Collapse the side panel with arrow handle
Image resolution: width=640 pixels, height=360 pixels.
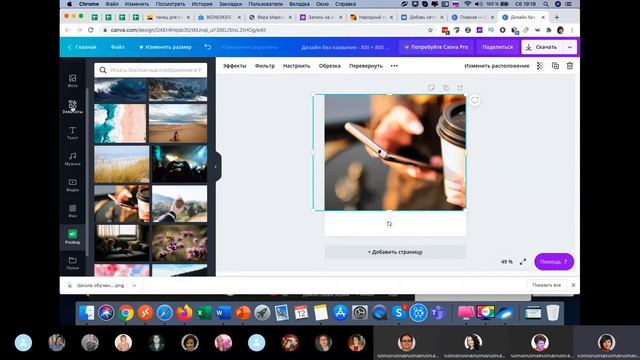point(216,167)
